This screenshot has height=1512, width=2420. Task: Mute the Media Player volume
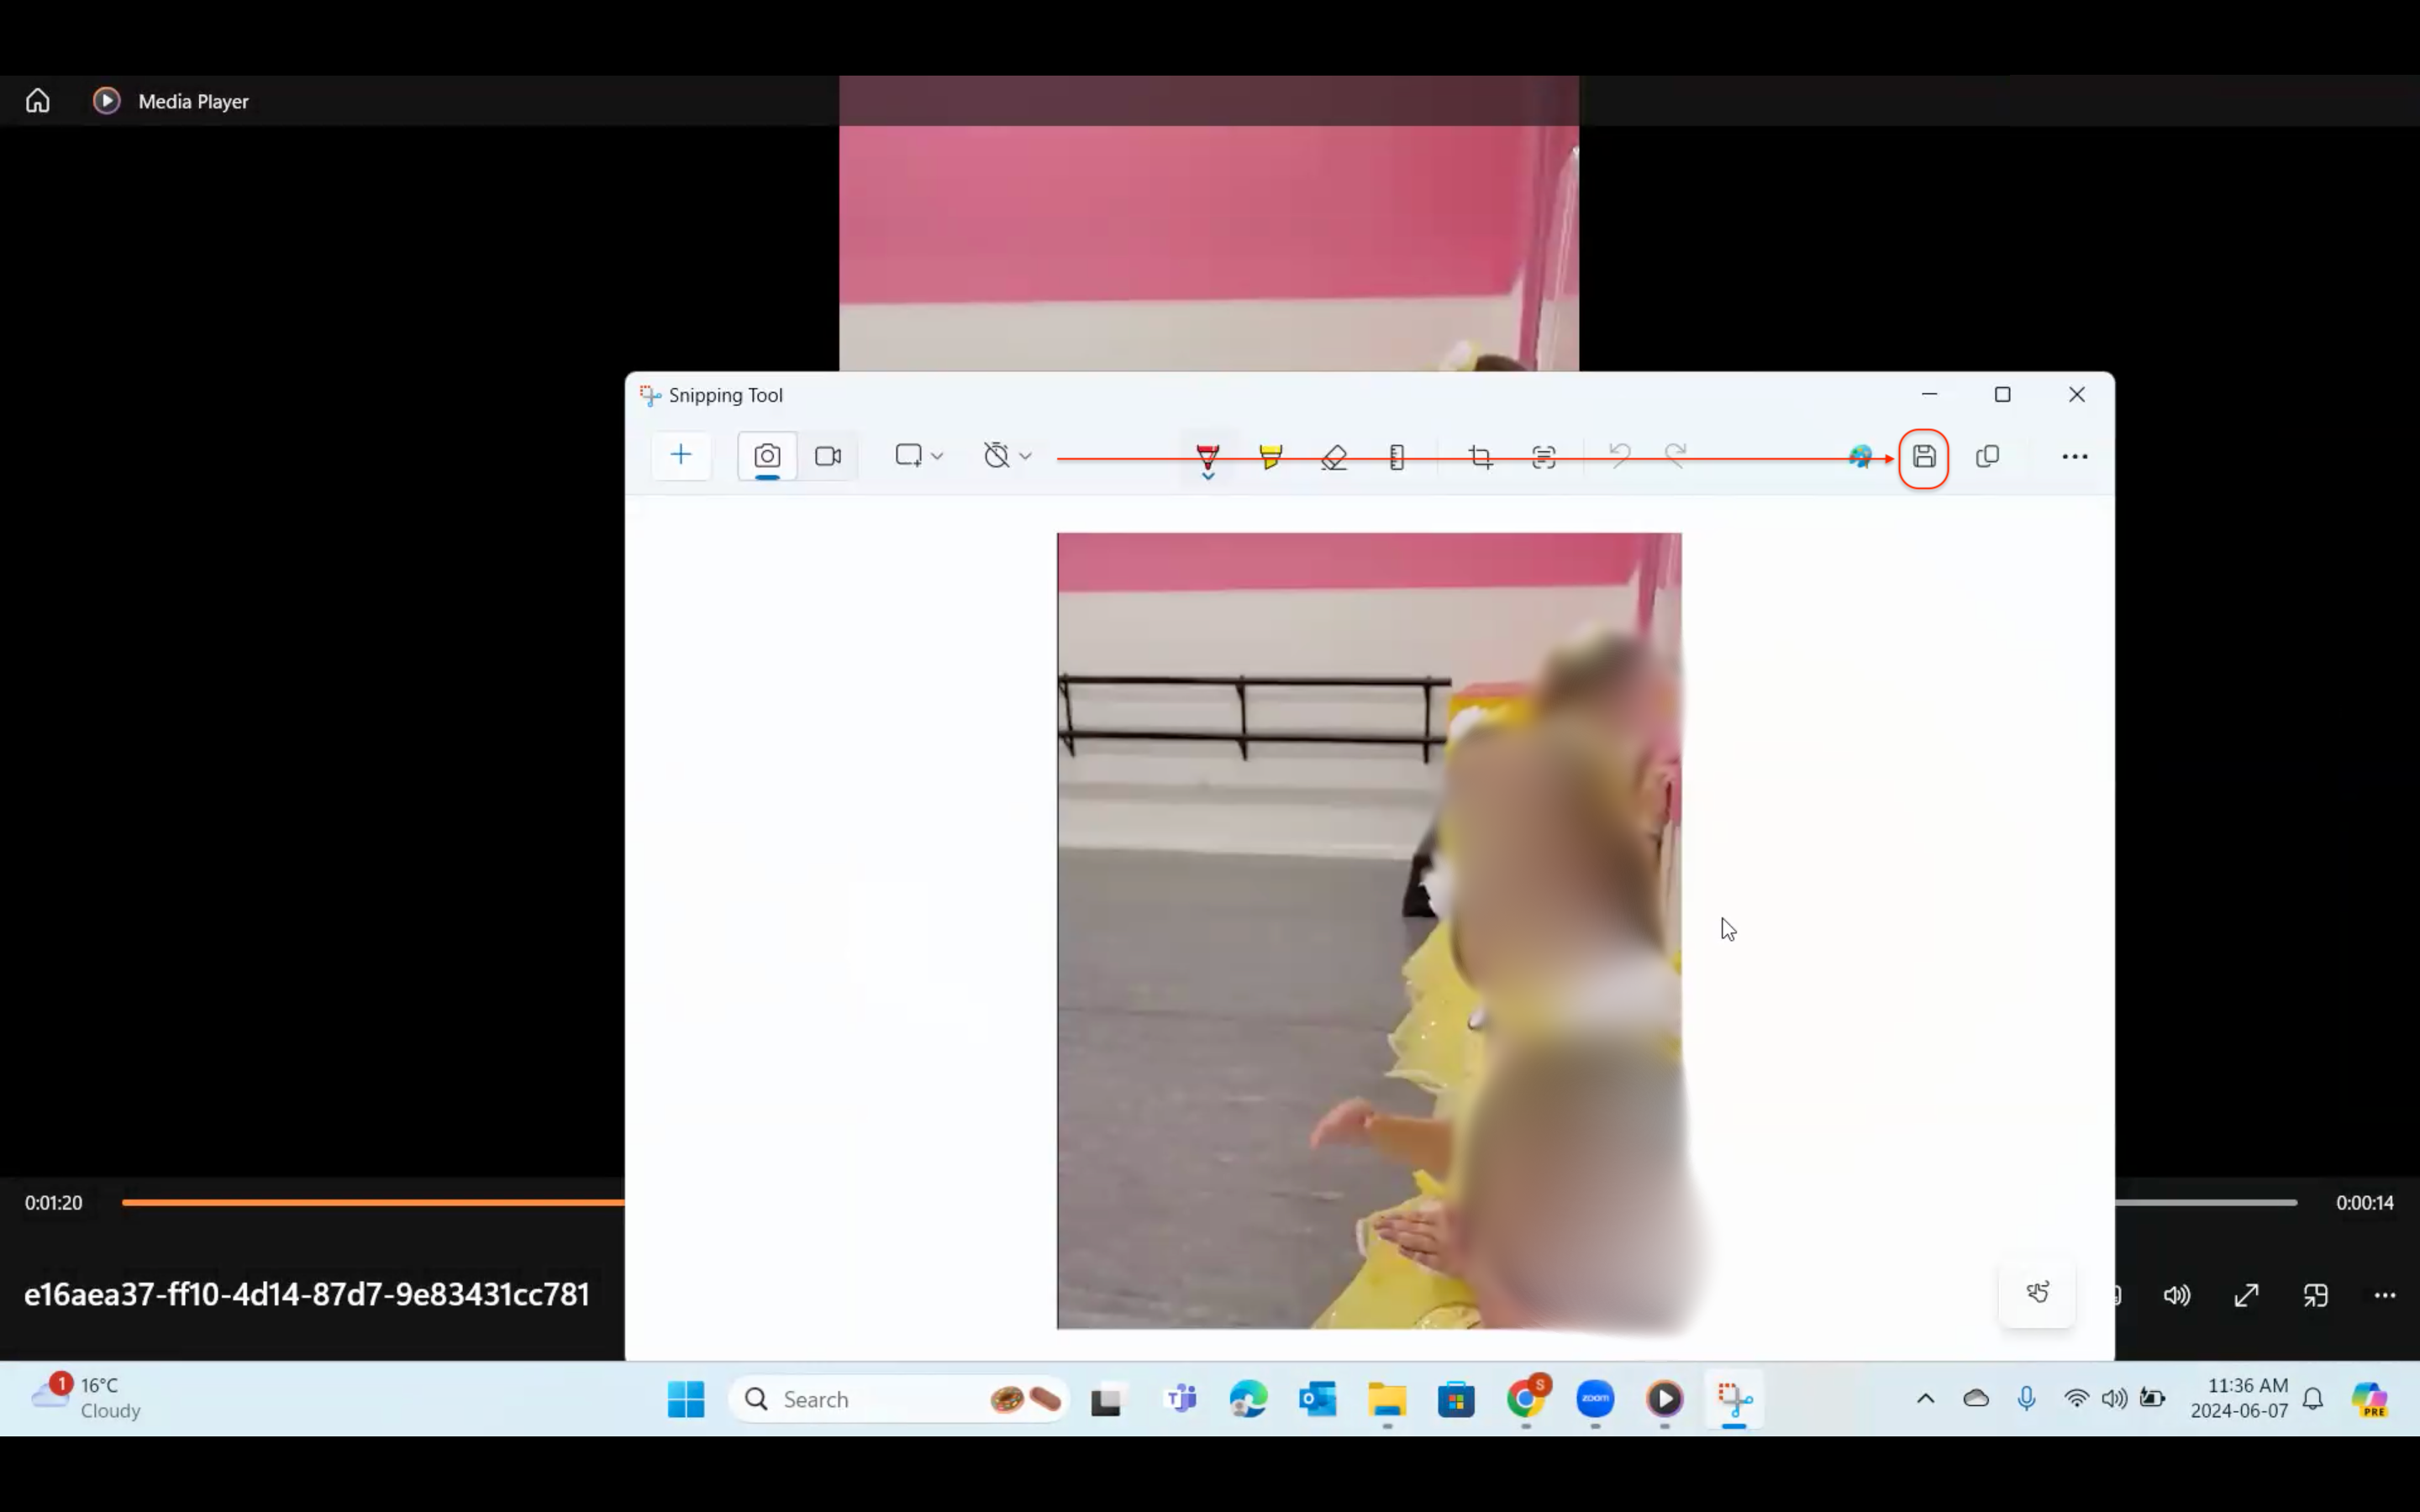click(2176, 1295)
